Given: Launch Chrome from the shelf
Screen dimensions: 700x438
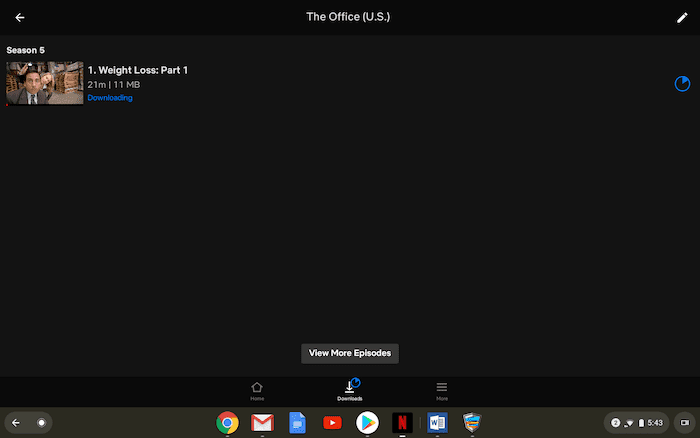Looking at the screenshot, I should (x=227, y=422).
